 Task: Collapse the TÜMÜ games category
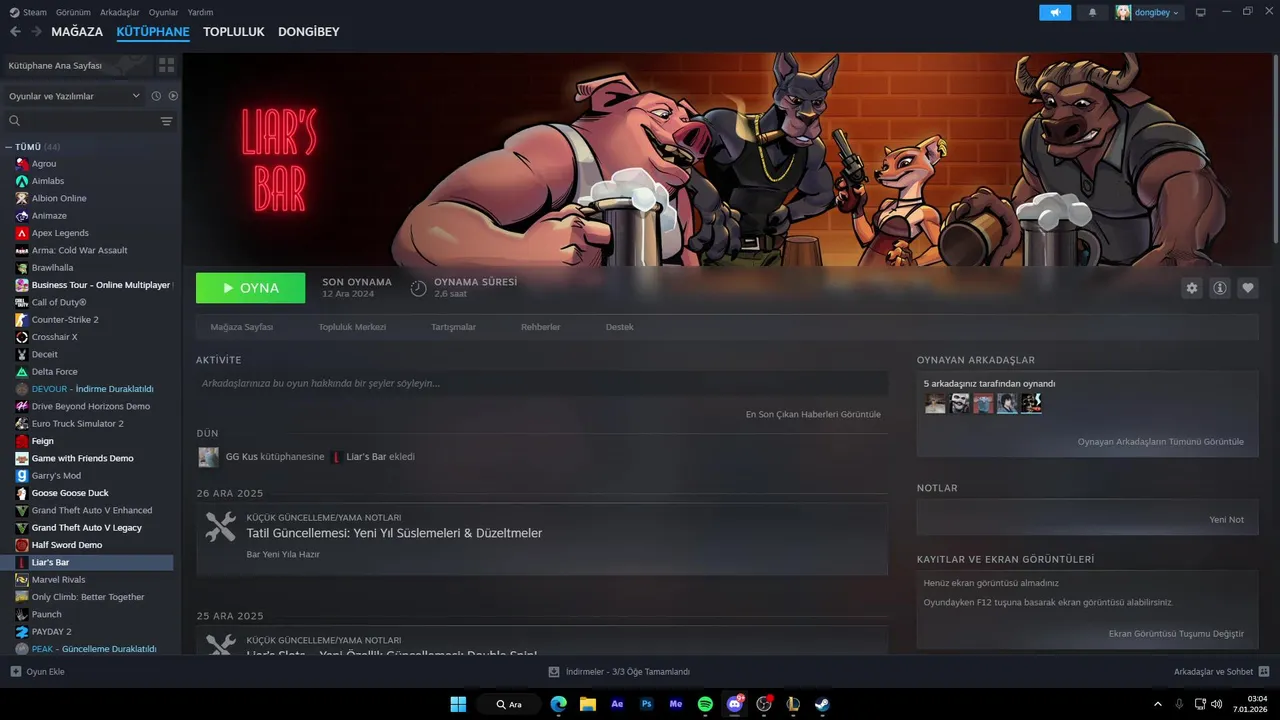[x=9, y=147]
